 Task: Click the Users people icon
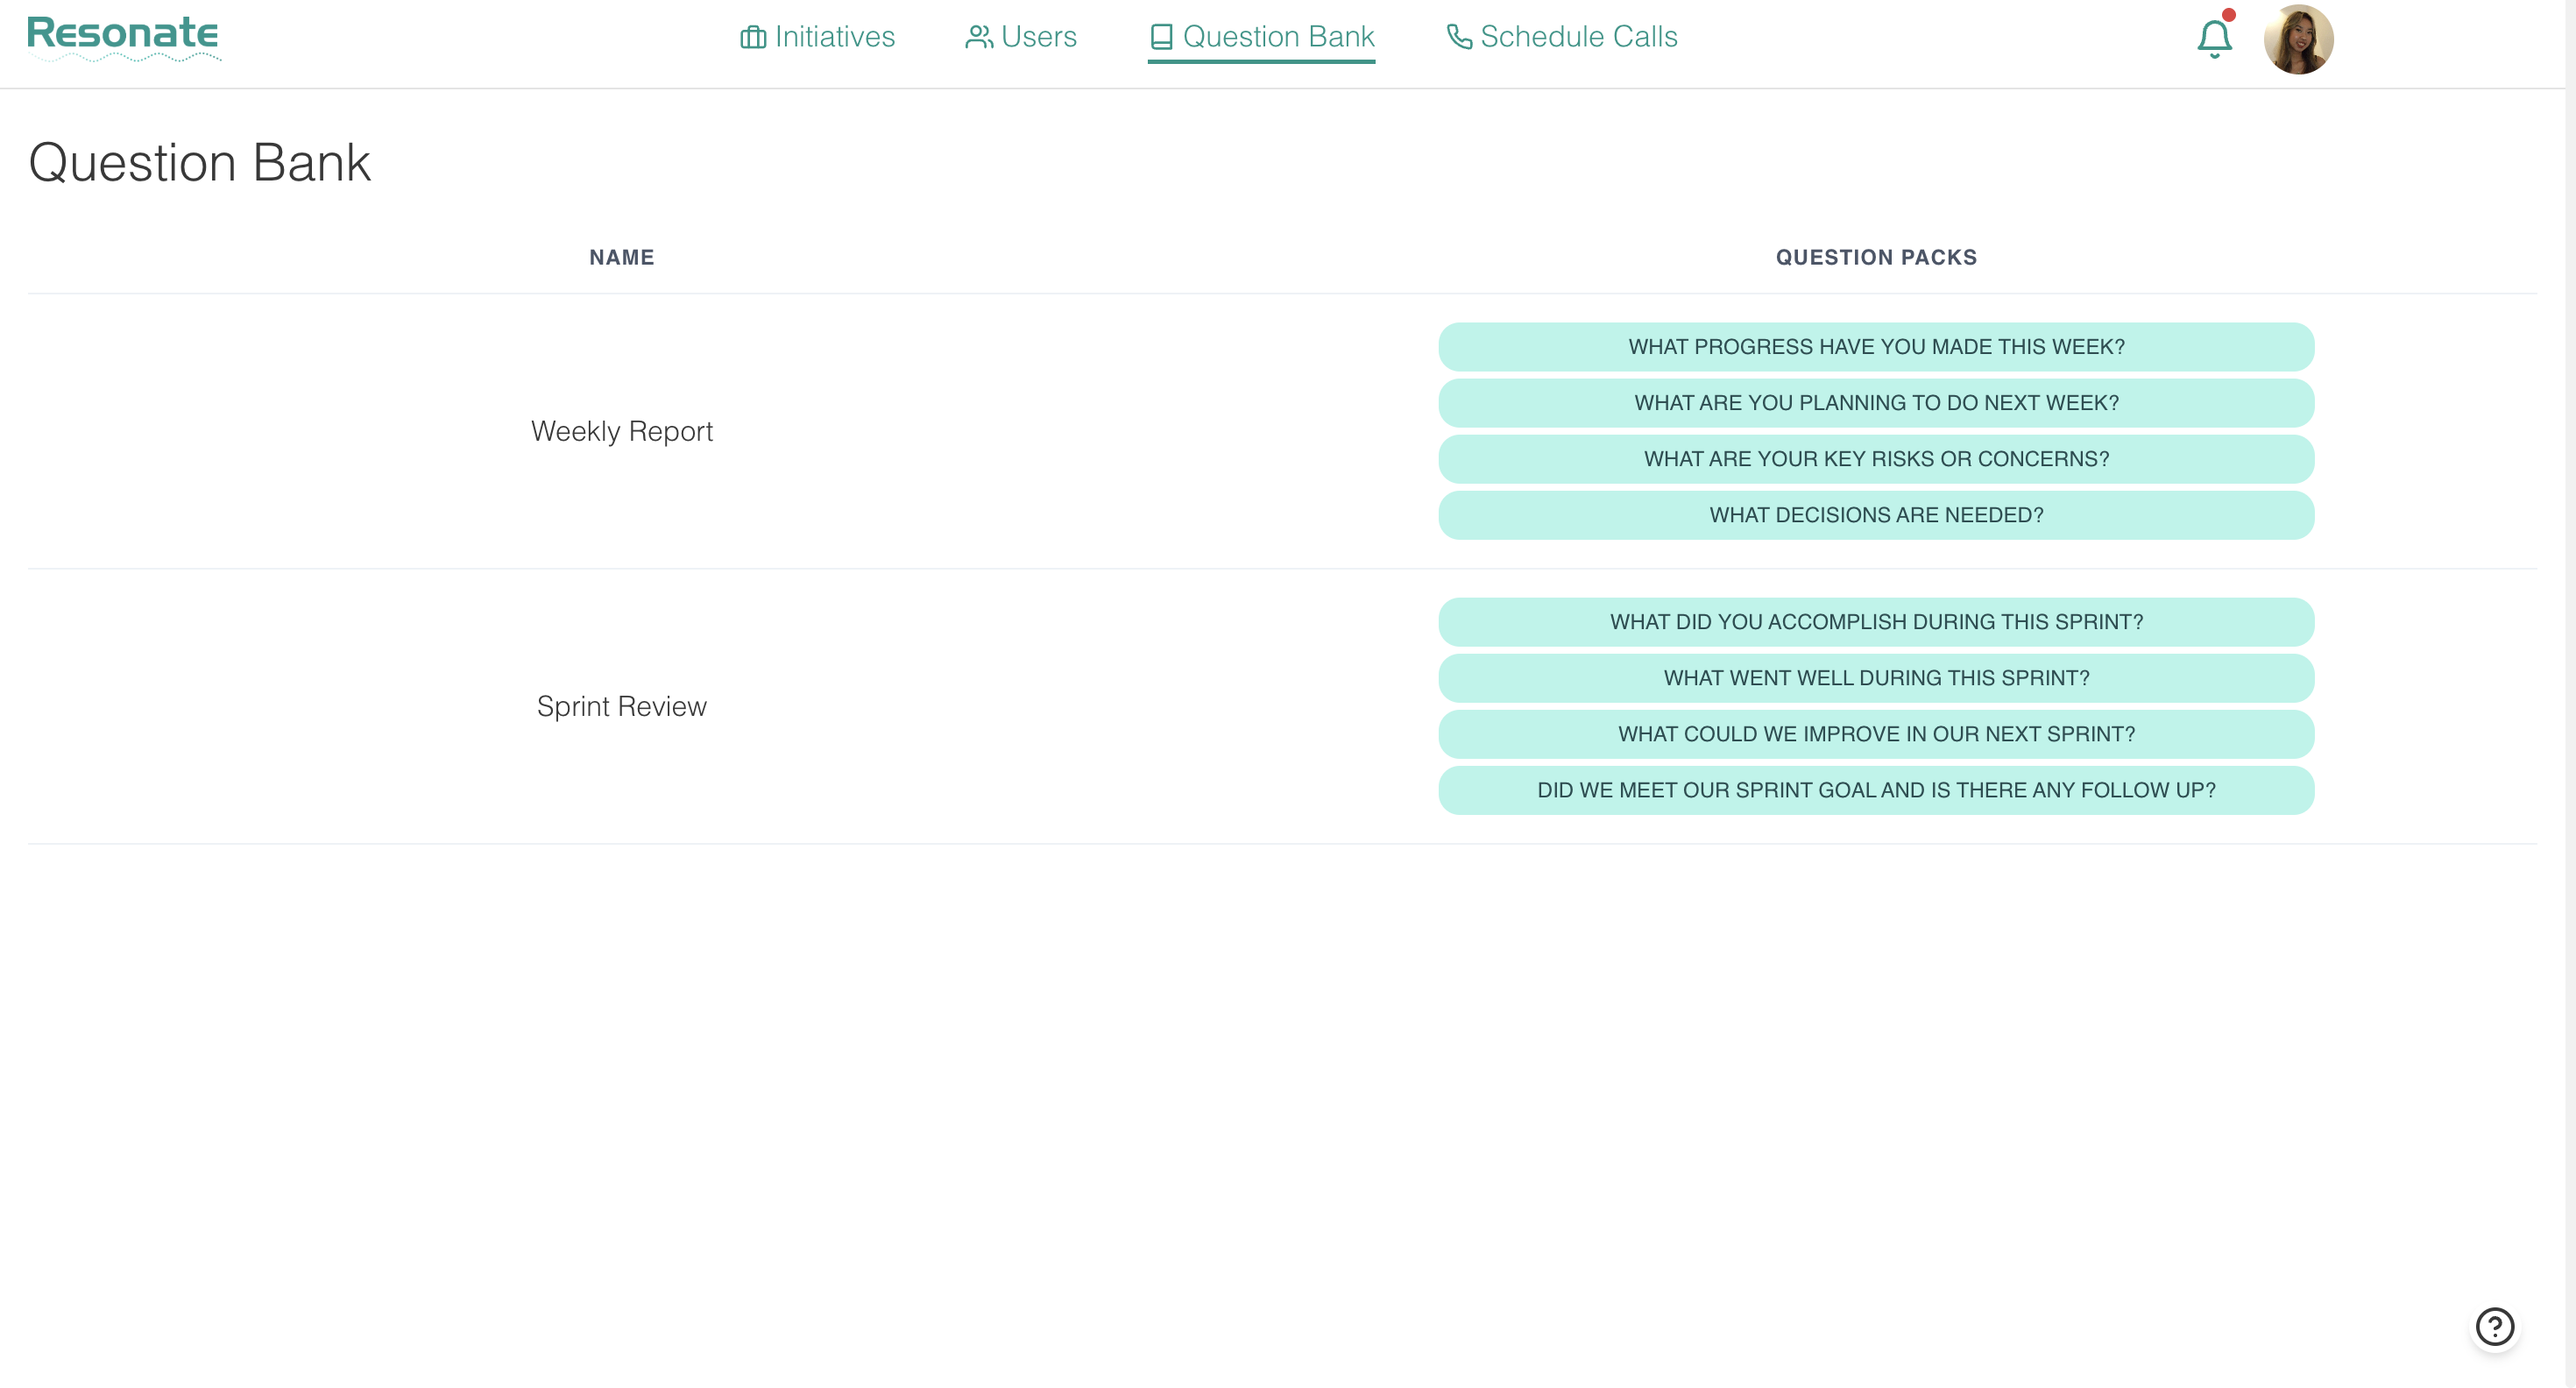(978, 37)
